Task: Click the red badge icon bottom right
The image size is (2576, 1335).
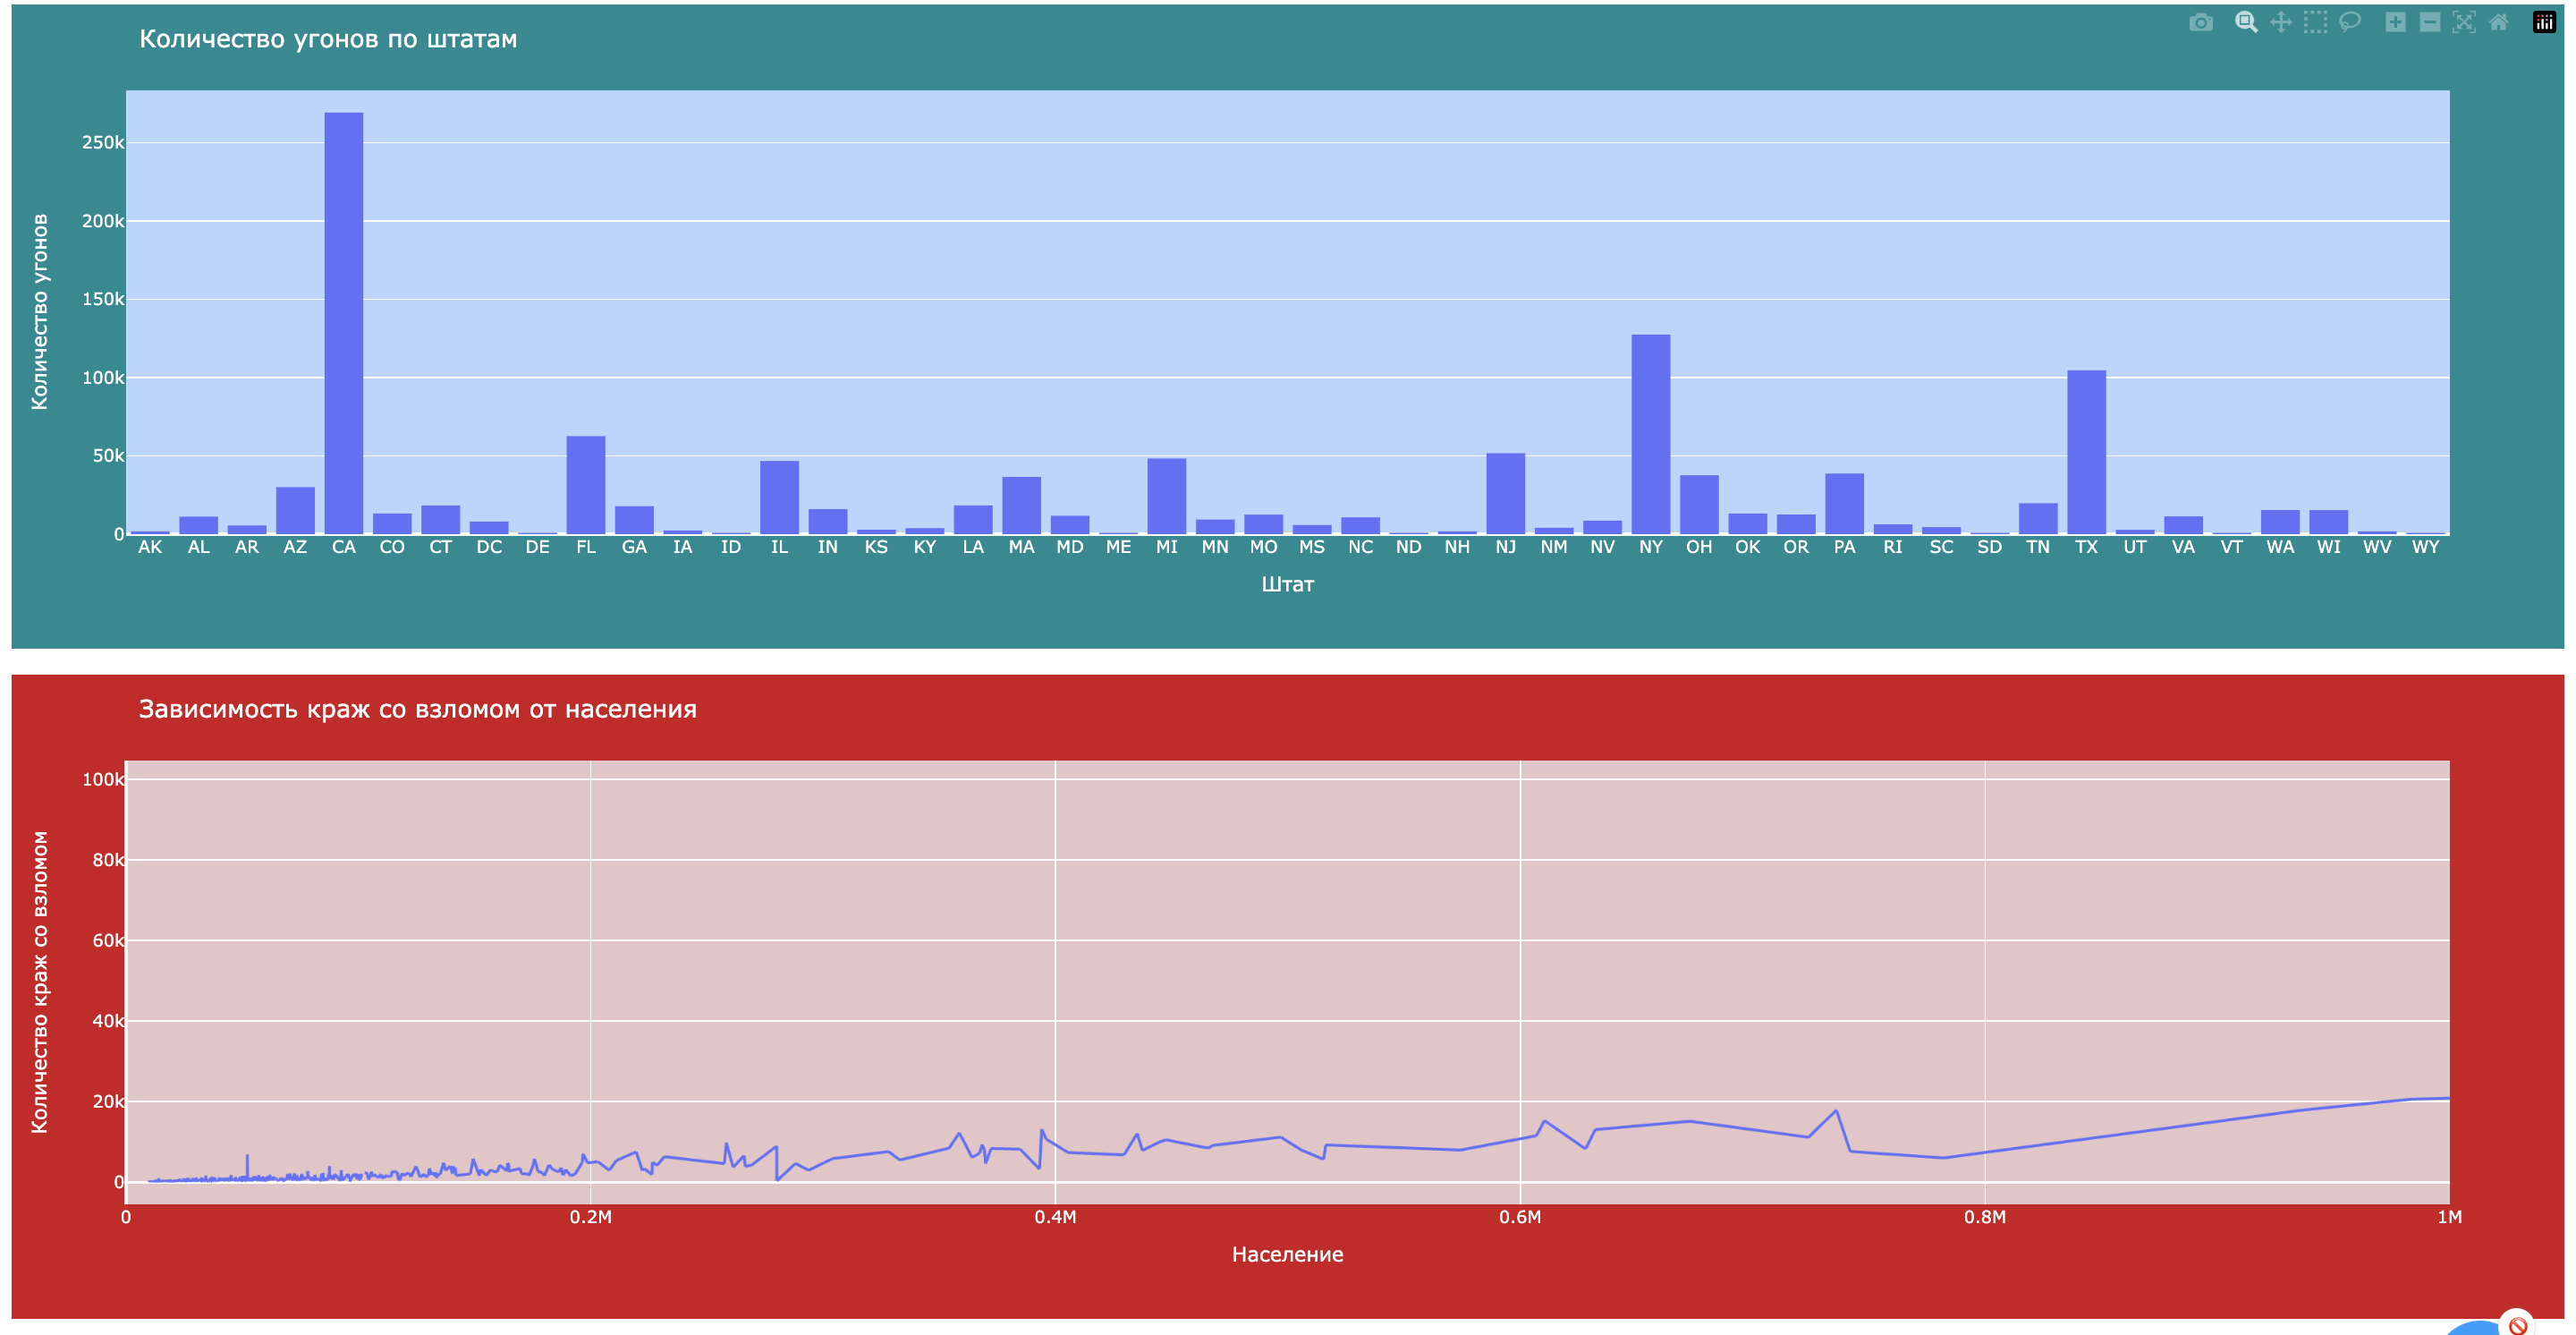Action: click(2517, 1325)
